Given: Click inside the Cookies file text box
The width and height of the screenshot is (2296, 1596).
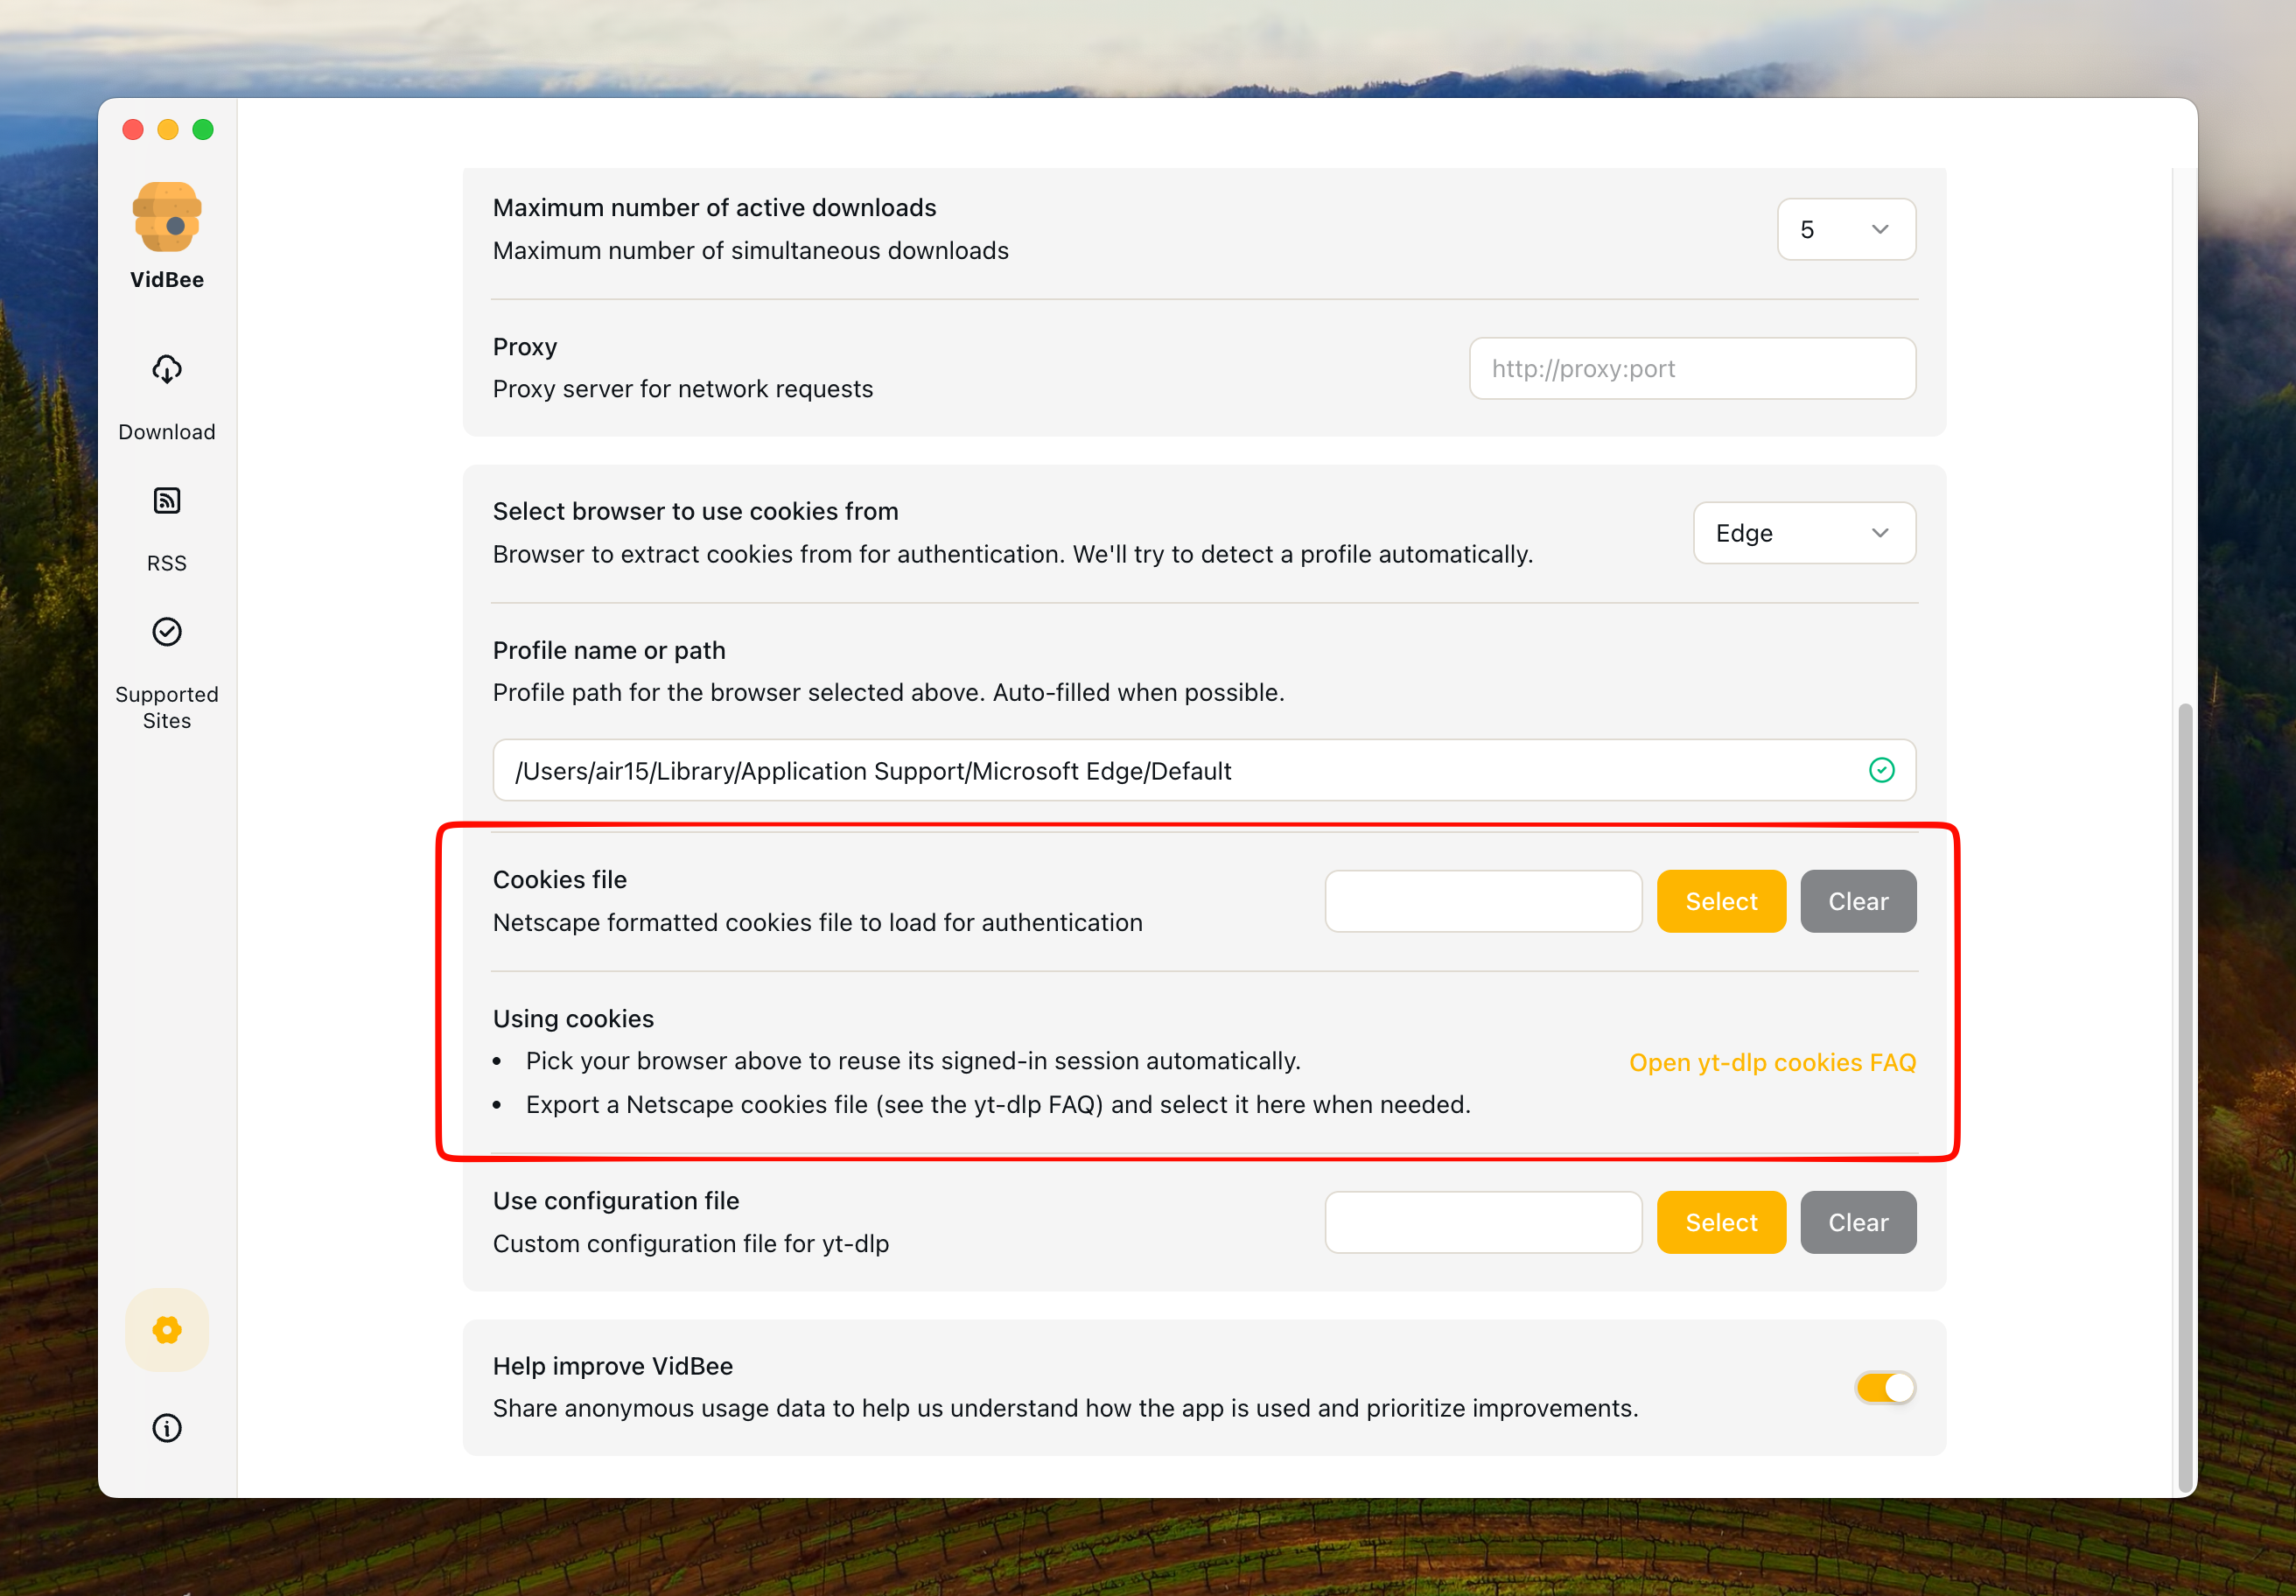Looking at the screenshot, I should pyautogui.click(x=1483, y=901).
